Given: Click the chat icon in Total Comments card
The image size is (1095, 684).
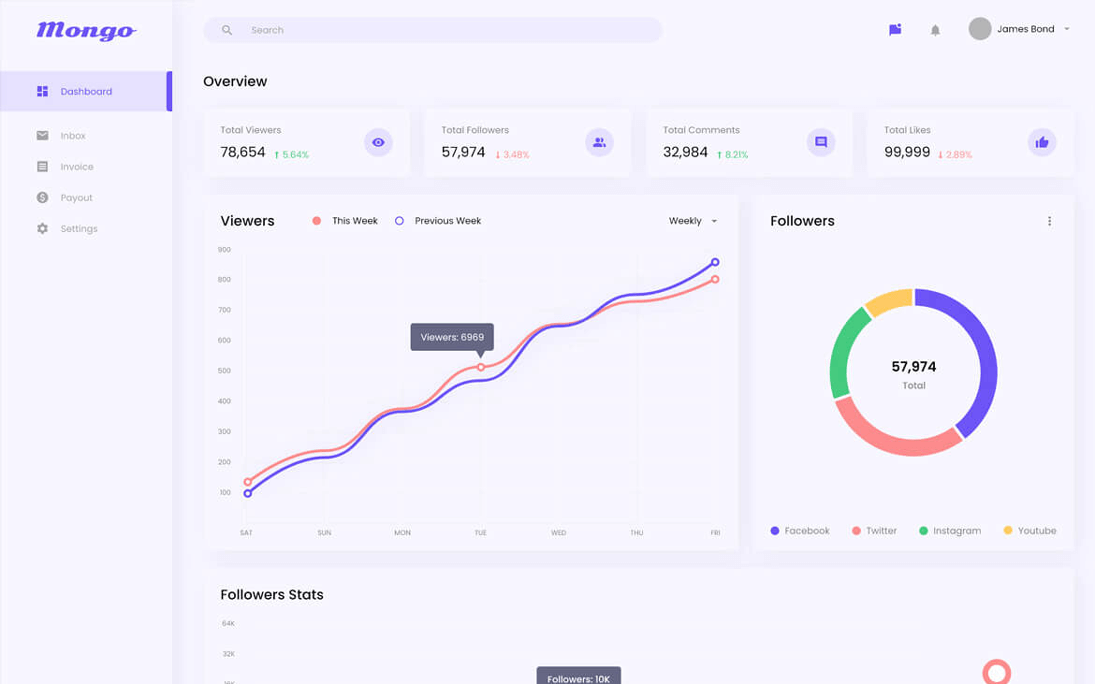Looking at the screenshot, I should [821, 143].
